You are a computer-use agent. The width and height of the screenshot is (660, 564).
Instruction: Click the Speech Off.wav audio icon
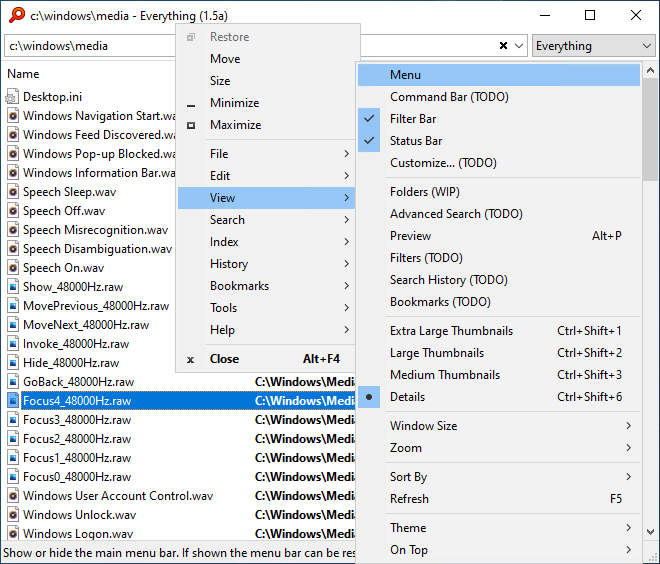click(13, 211)
